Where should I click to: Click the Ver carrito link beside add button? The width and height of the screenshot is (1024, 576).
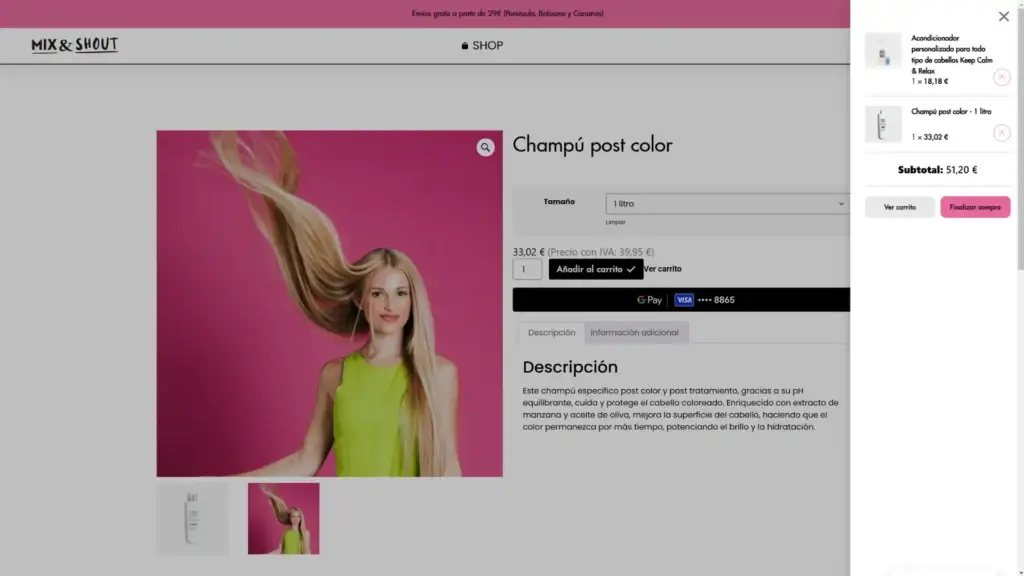pos(663,269)
